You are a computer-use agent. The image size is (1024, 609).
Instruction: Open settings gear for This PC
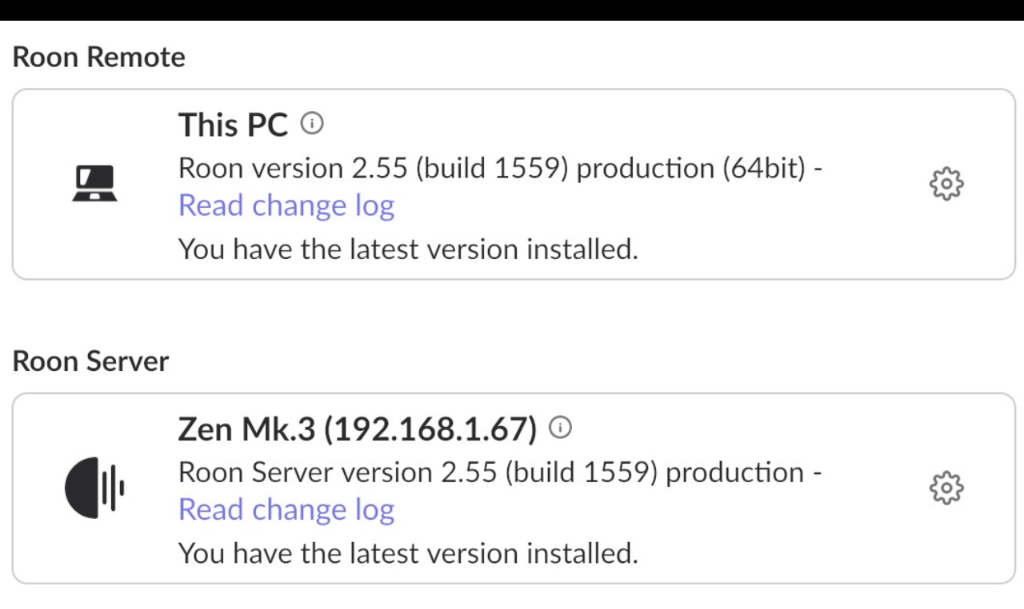coord(946,184)
